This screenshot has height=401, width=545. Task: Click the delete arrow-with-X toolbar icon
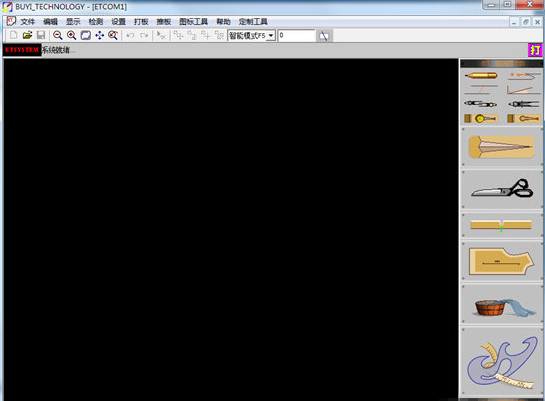tap(161, 35)
